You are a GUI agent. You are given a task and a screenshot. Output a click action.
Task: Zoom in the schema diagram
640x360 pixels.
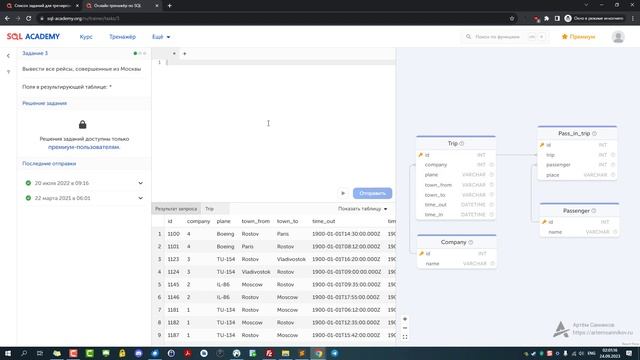[x=405, y=319]
